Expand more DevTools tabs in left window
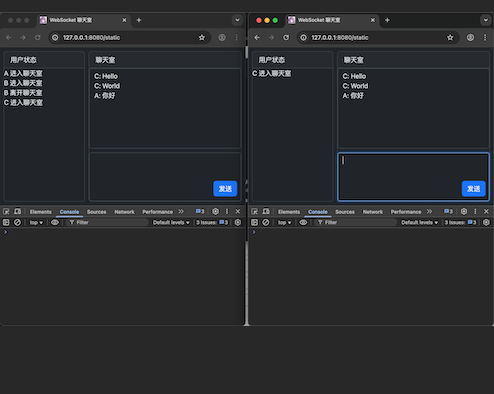Image resolution: width=494 pixels, height=394 pixels. tap(181, 211)
